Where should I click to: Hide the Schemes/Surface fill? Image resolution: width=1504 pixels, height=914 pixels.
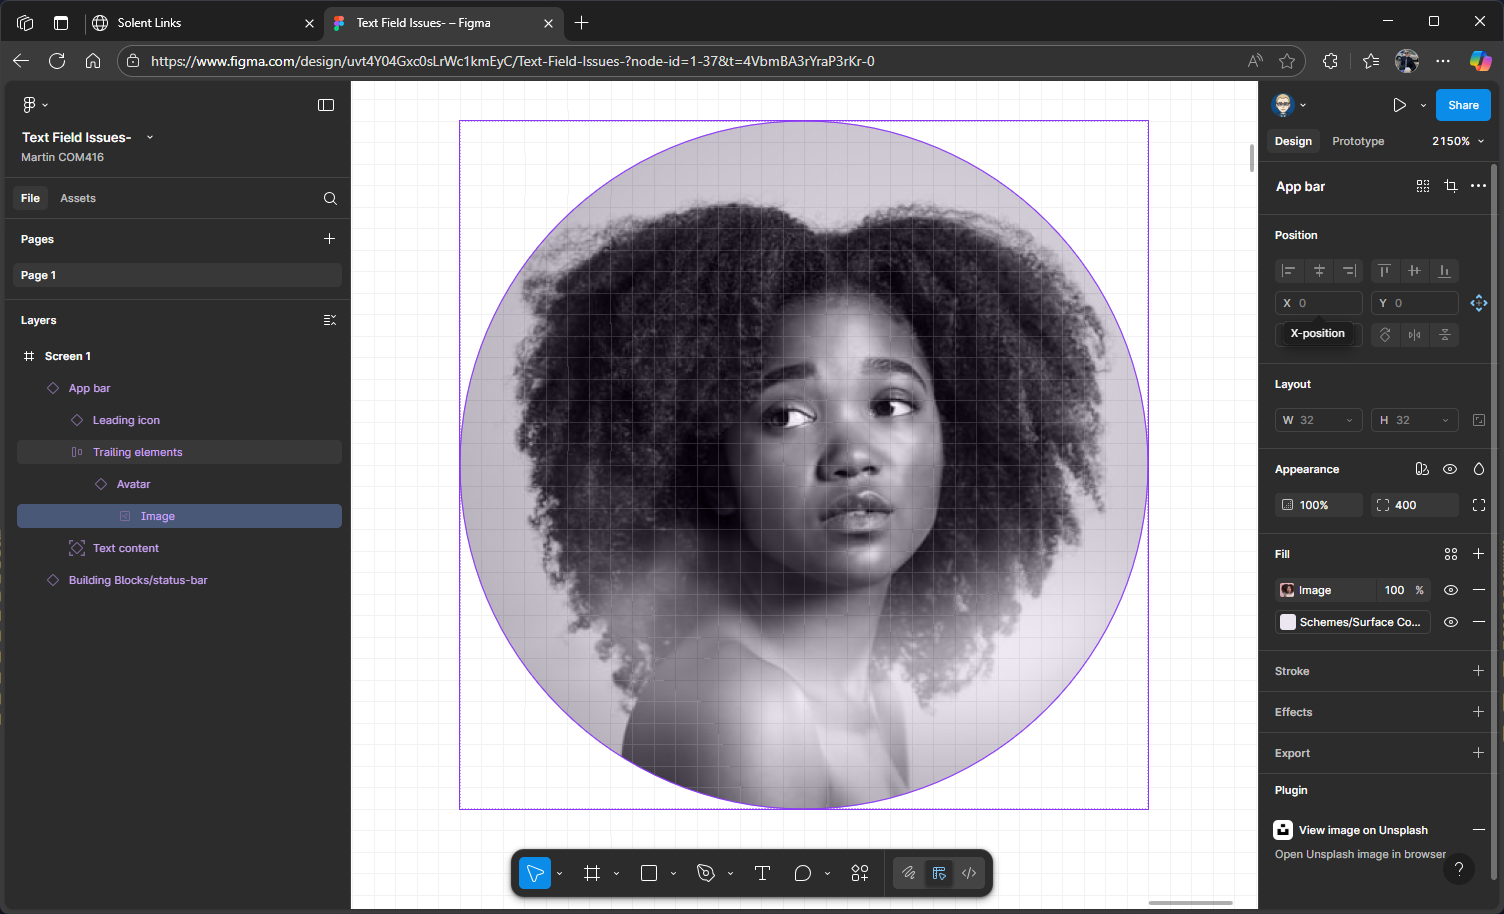1450,622
